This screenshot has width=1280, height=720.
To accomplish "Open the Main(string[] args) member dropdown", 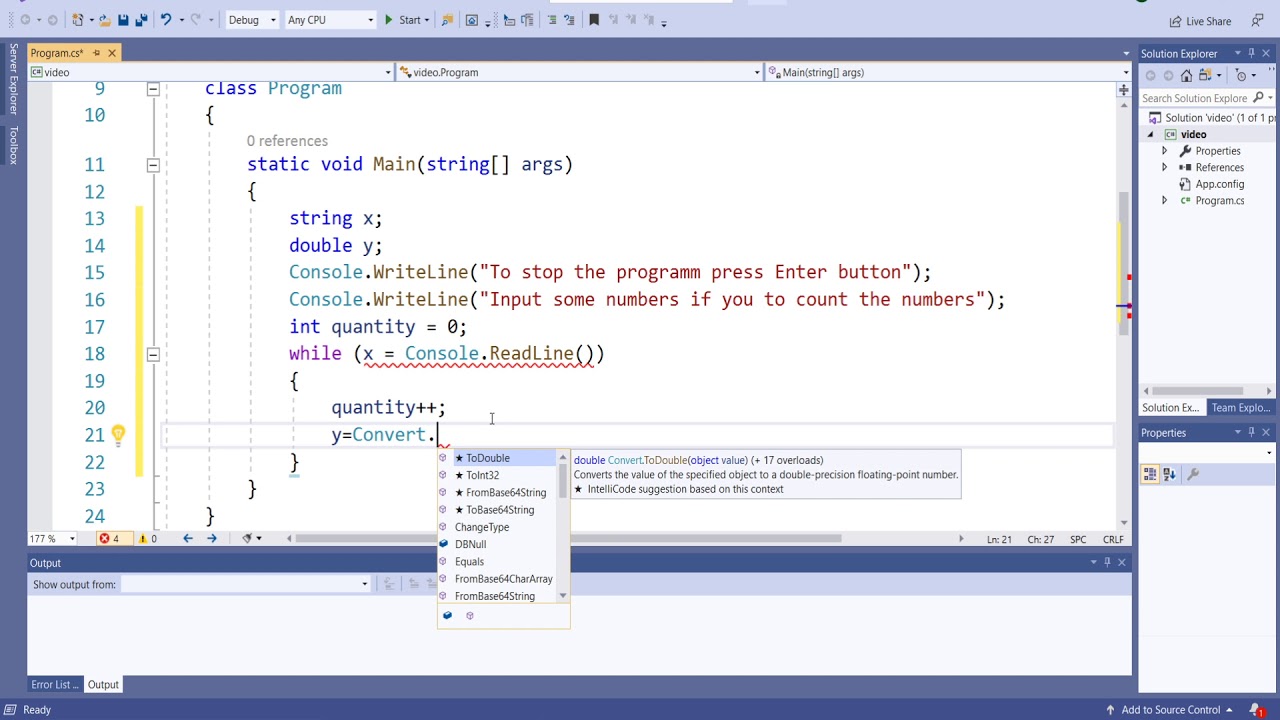I will click(948, 72).
